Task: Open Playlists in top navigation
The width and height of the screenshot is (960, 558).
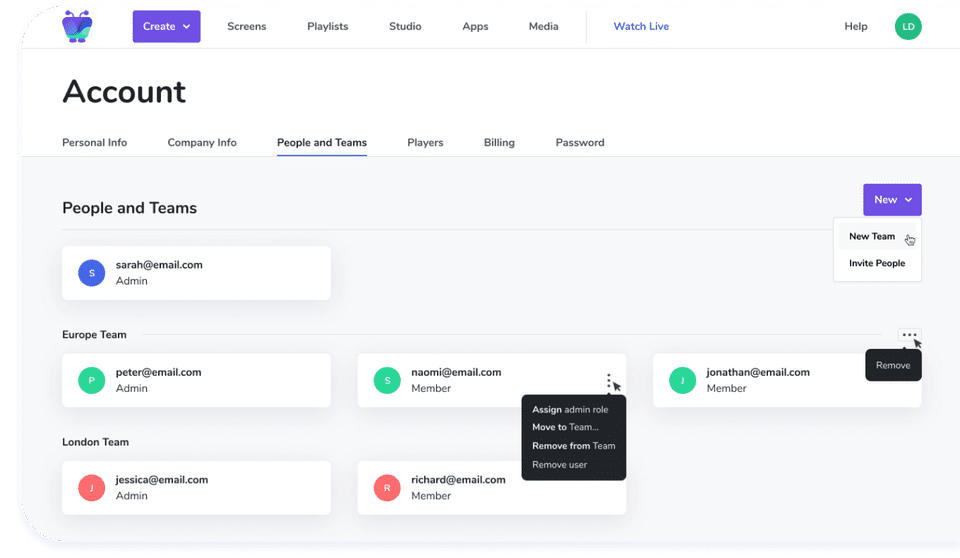Action: (328, 26)
